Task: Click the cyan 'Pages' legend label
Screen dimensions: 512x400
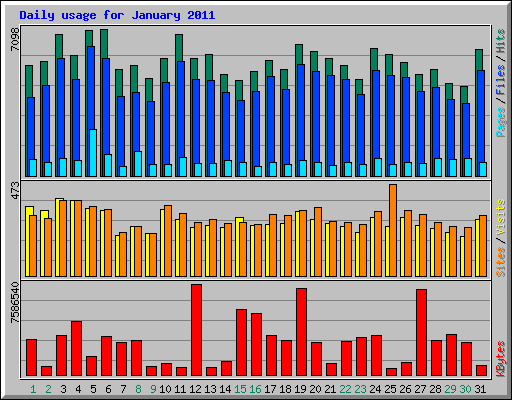Action: coord(501,122)
